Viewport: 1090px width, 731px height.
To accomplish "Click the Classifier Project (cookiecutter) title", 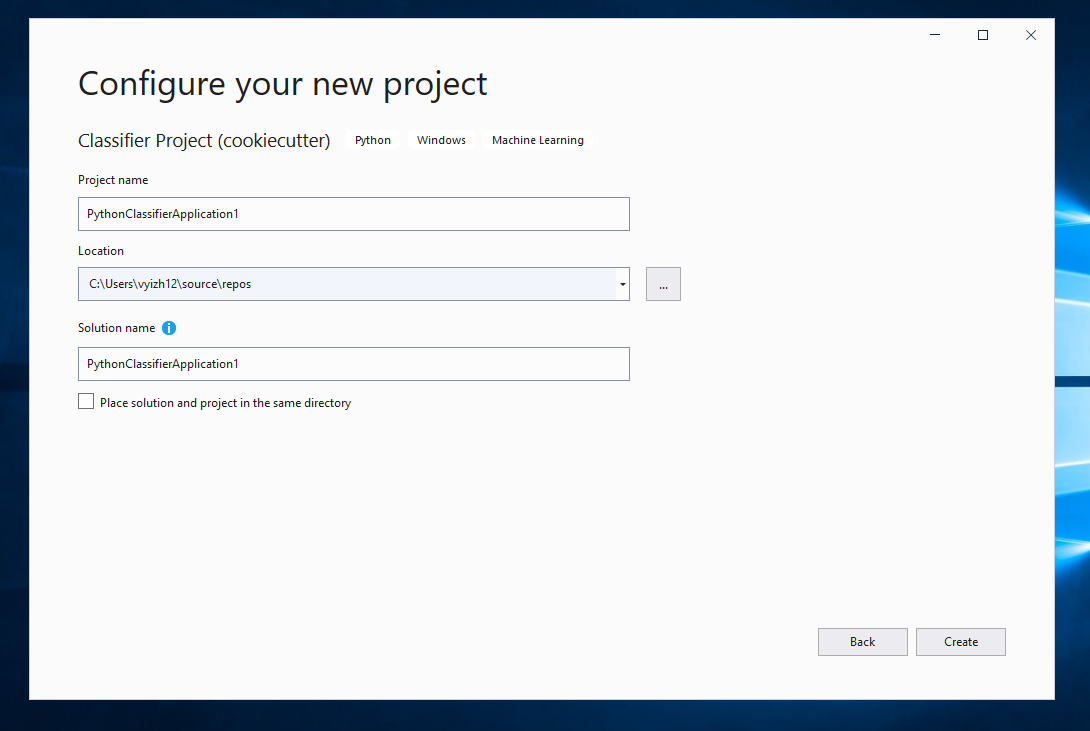I will click(204, 140).
